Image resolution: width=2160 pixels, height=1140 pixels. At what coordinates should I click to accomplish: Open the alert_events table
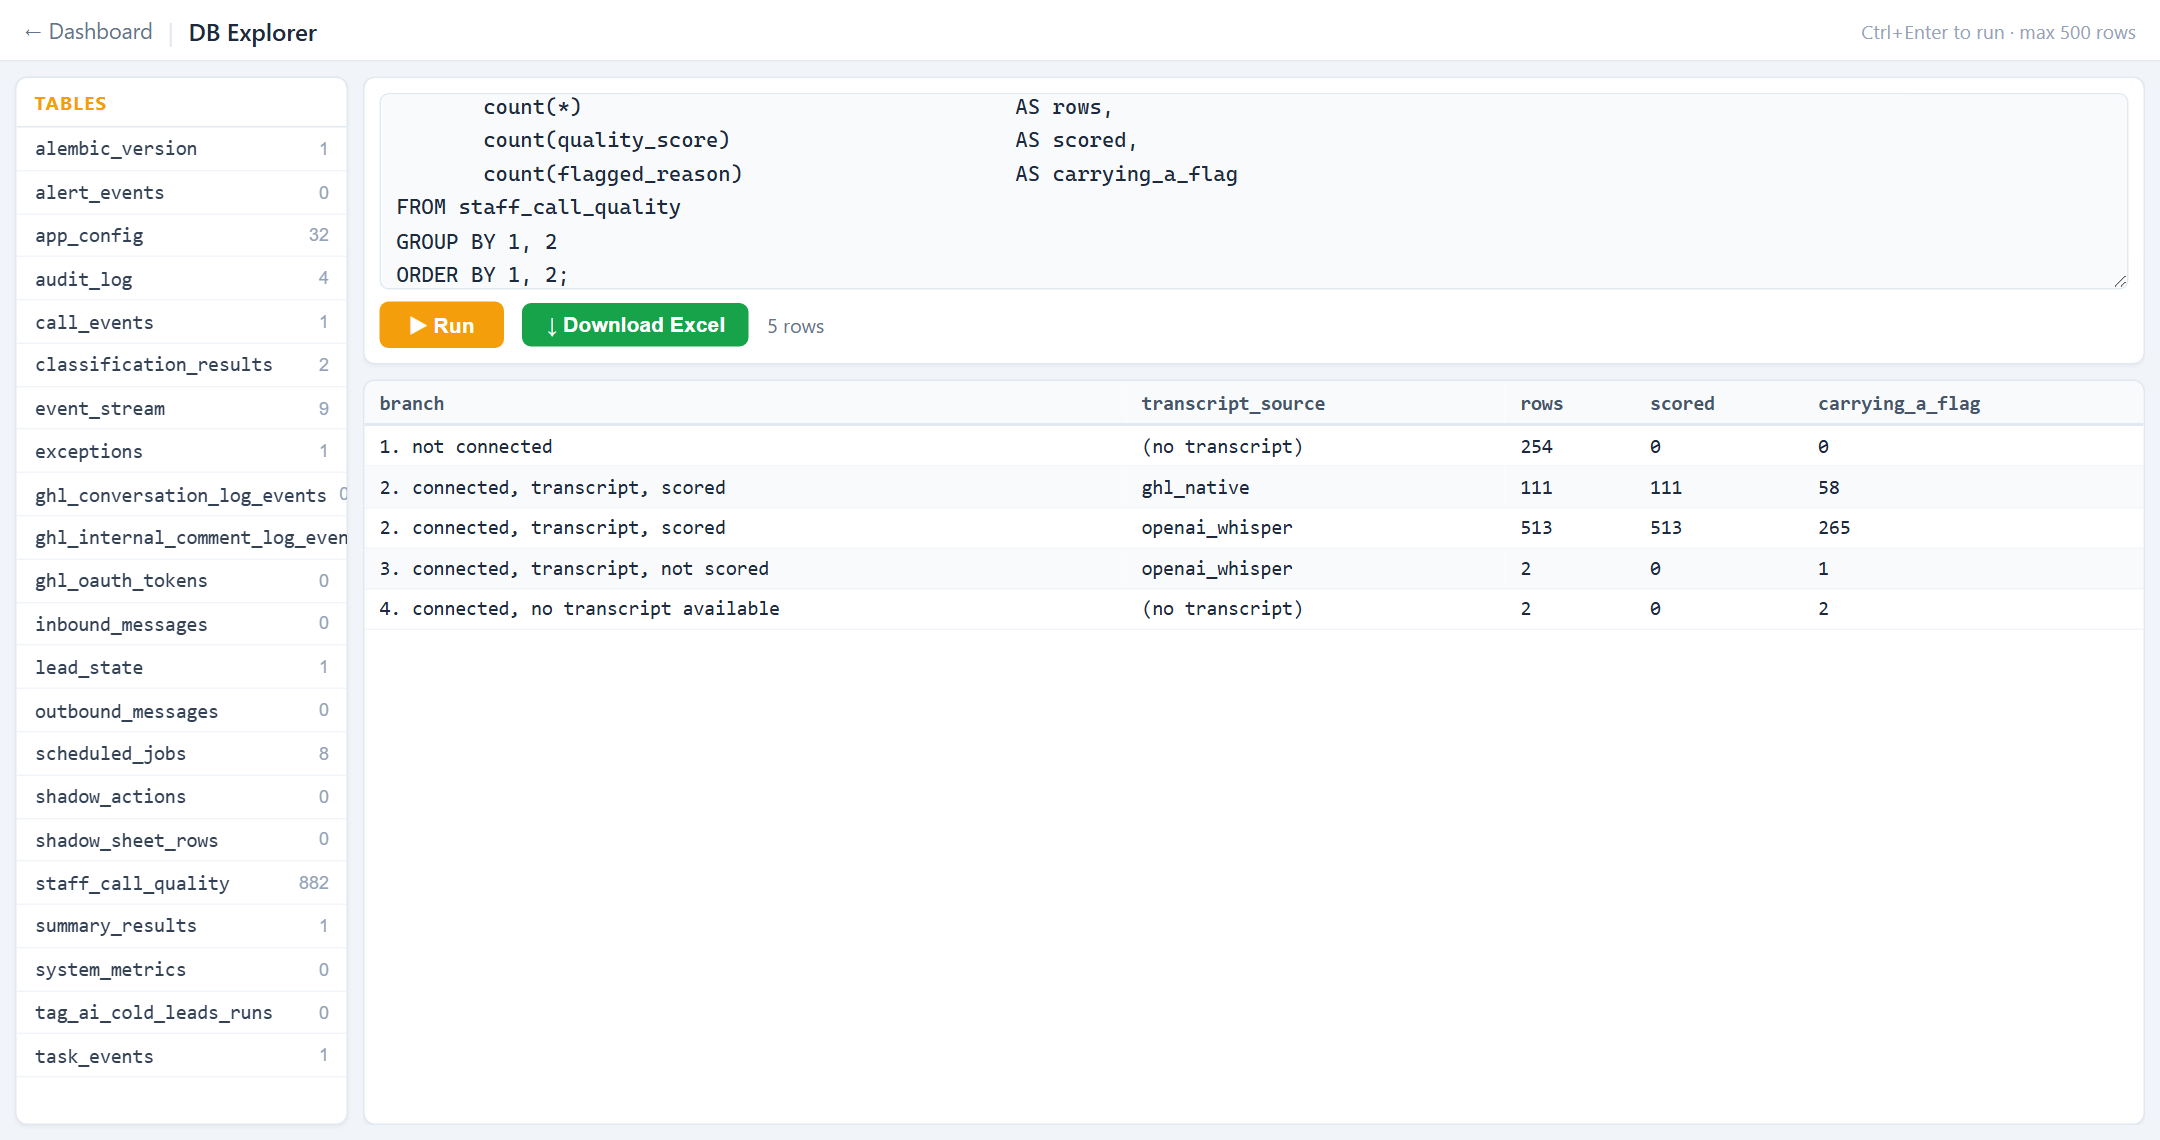(181, 192)
